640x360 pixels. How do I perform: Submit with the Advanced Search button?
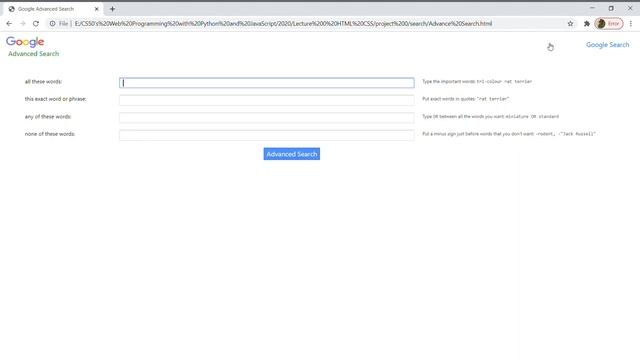coord(291,154)
